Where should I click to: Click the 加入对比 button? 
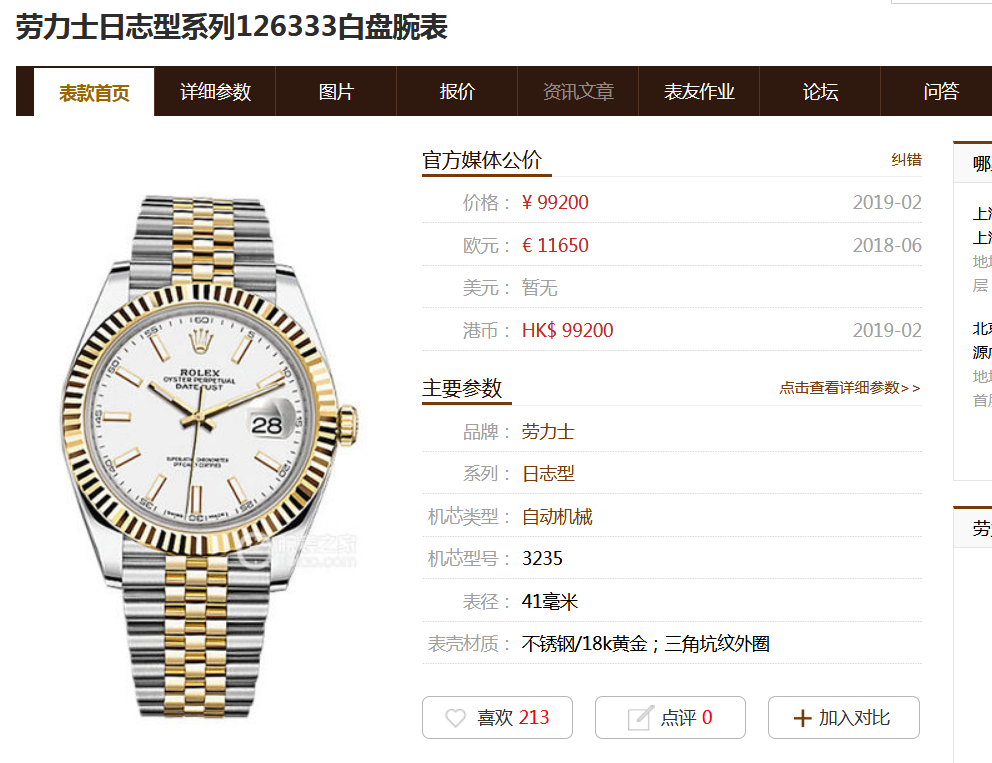[x=843, y=717]
